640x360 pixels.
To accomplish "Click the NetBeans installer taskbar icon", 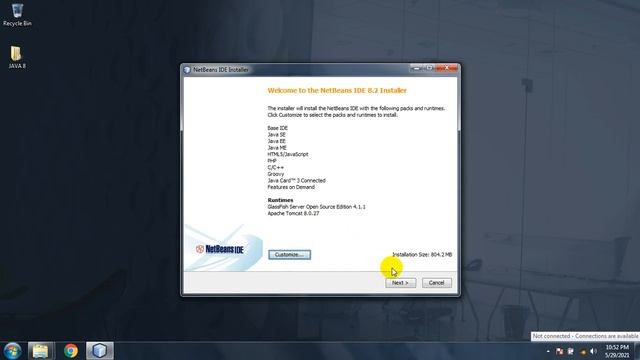I will tap(100, 351).
